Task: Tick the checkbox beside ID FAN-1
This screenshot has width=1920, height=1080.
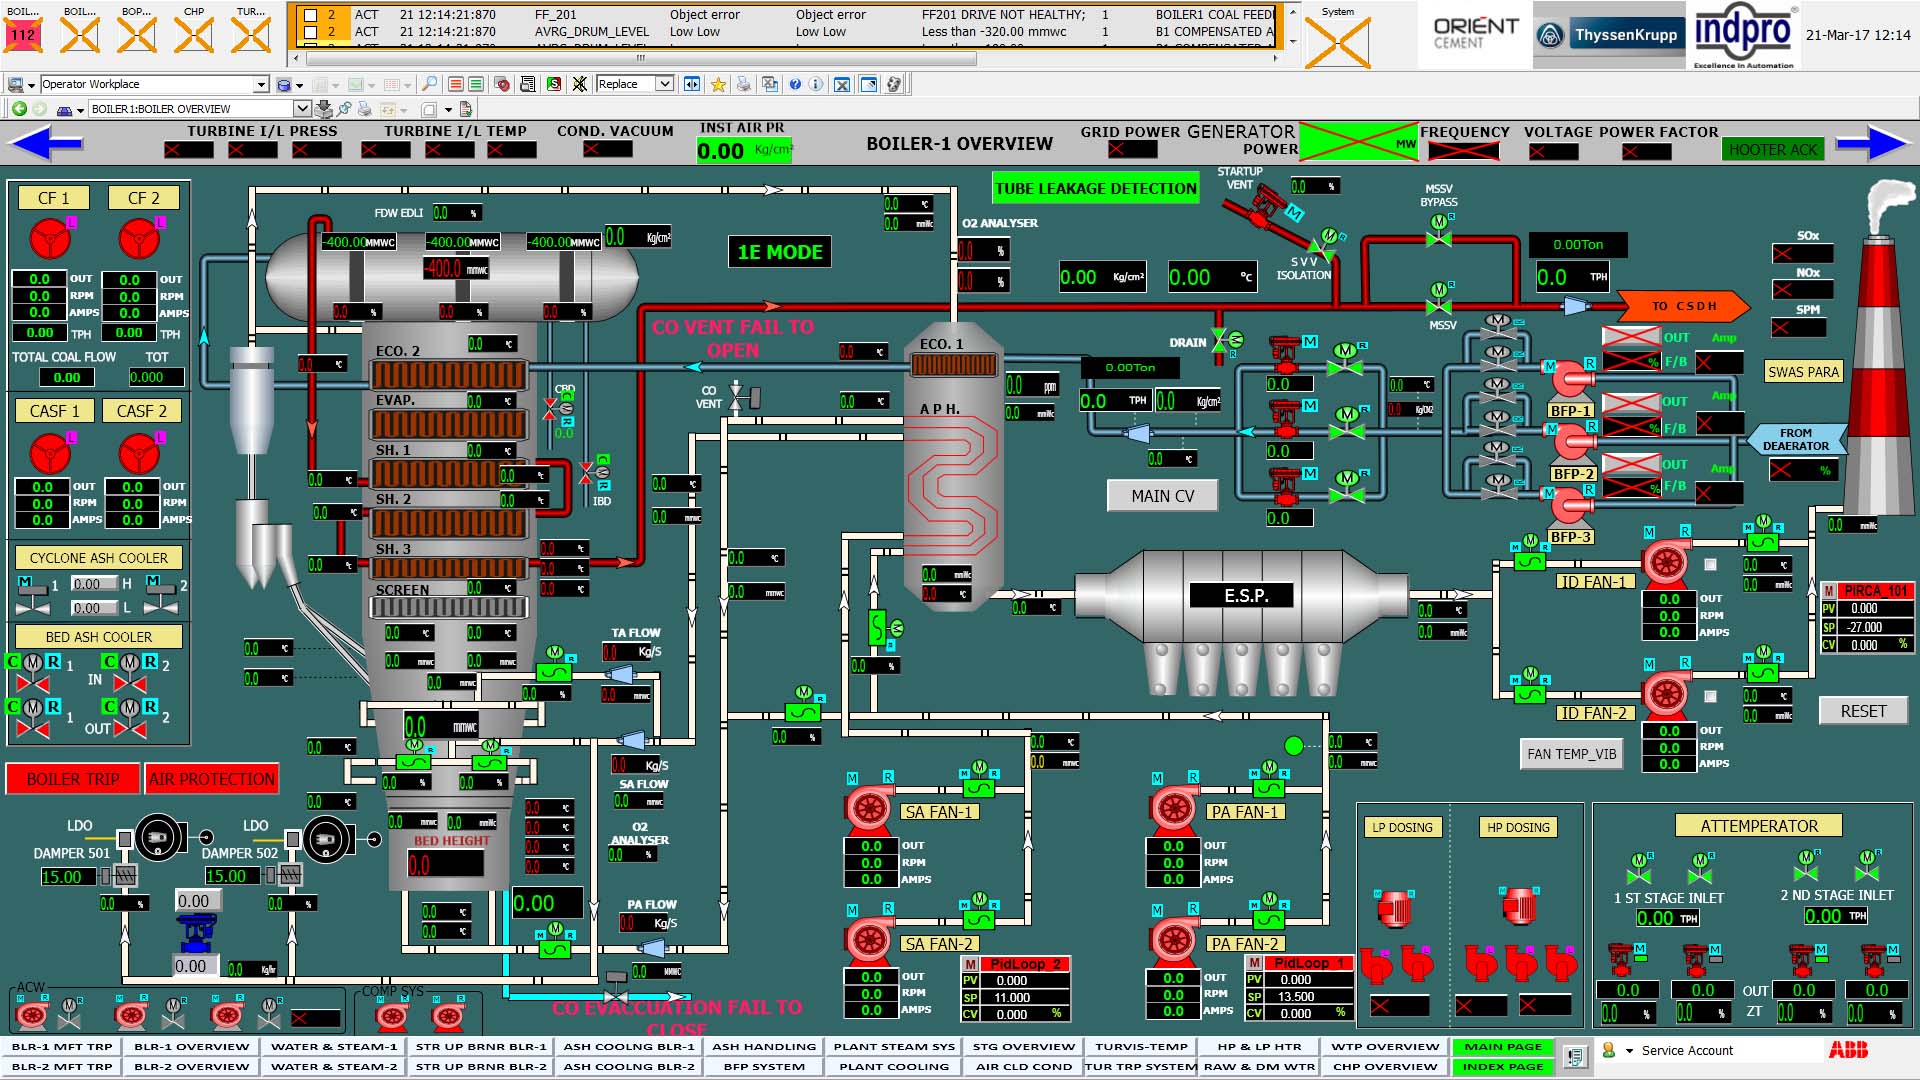Action: click(x=1710, y=565)
